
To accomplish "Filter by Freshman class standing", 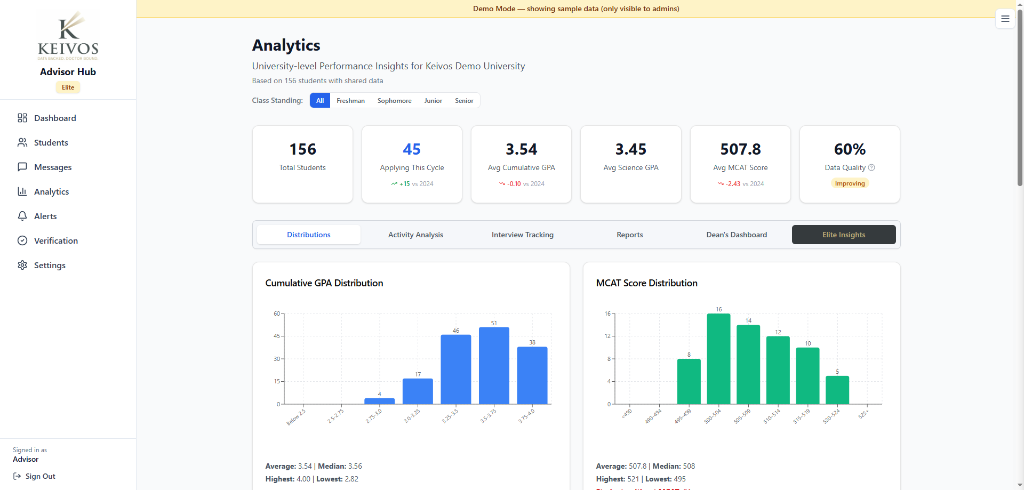I will click(351, 101).
